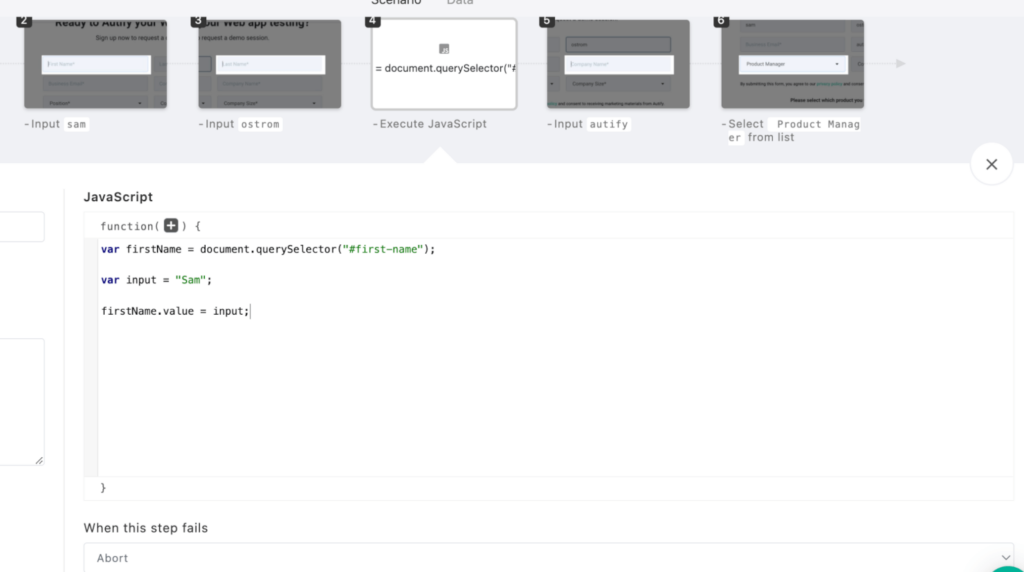Open step 2 Input sam thumbnail
1024x572 pixels.
[x=95, y=63]
